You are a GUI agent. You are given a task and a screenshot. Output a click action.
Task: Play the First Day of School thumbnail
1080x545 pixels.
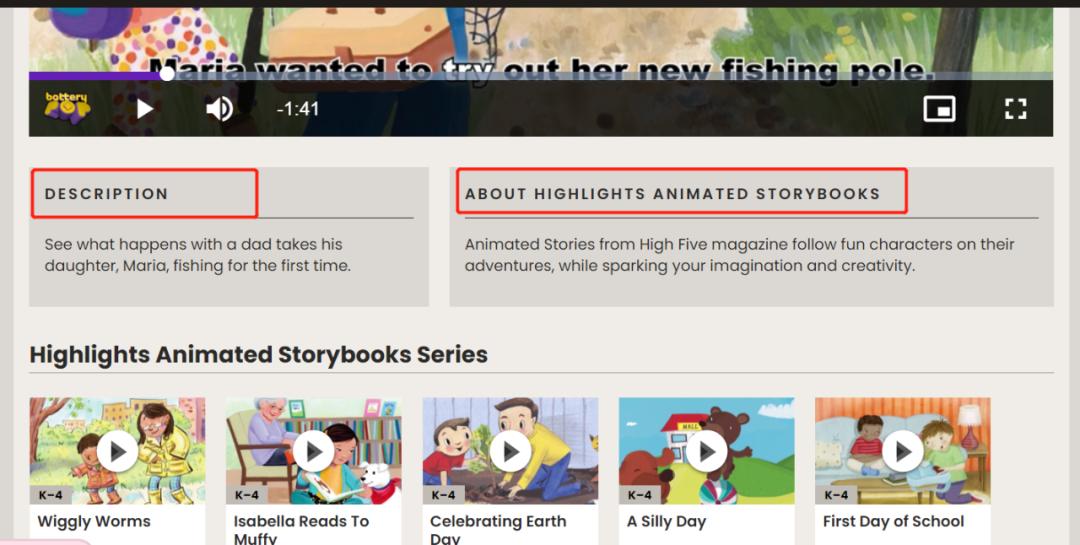point(903,451)
